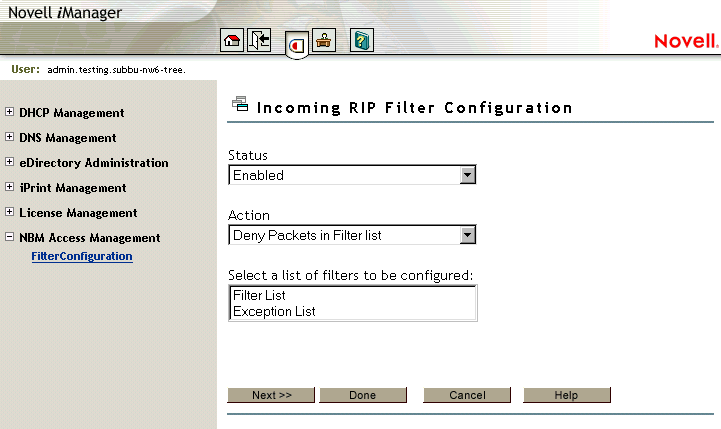
Task: Click NBM Access Management label
Action: (90, 238)
